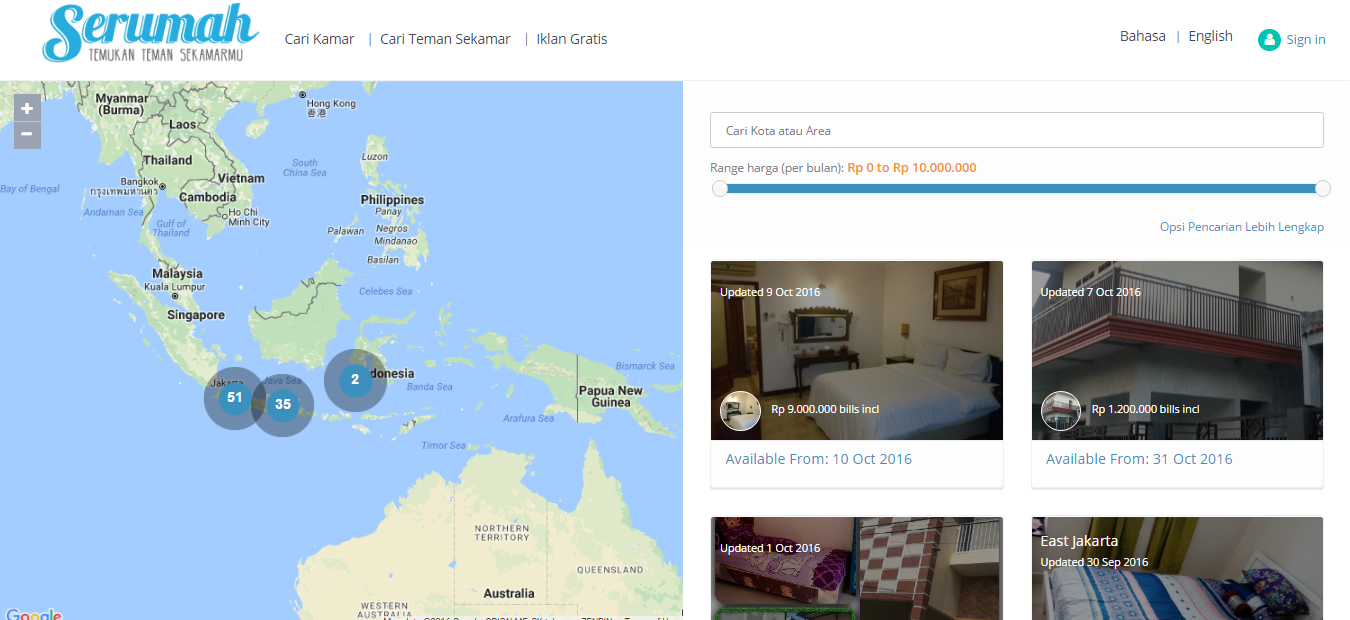Switch language to Bahasa
This screenshot has height=620, width=1350.
[1142, 36]
